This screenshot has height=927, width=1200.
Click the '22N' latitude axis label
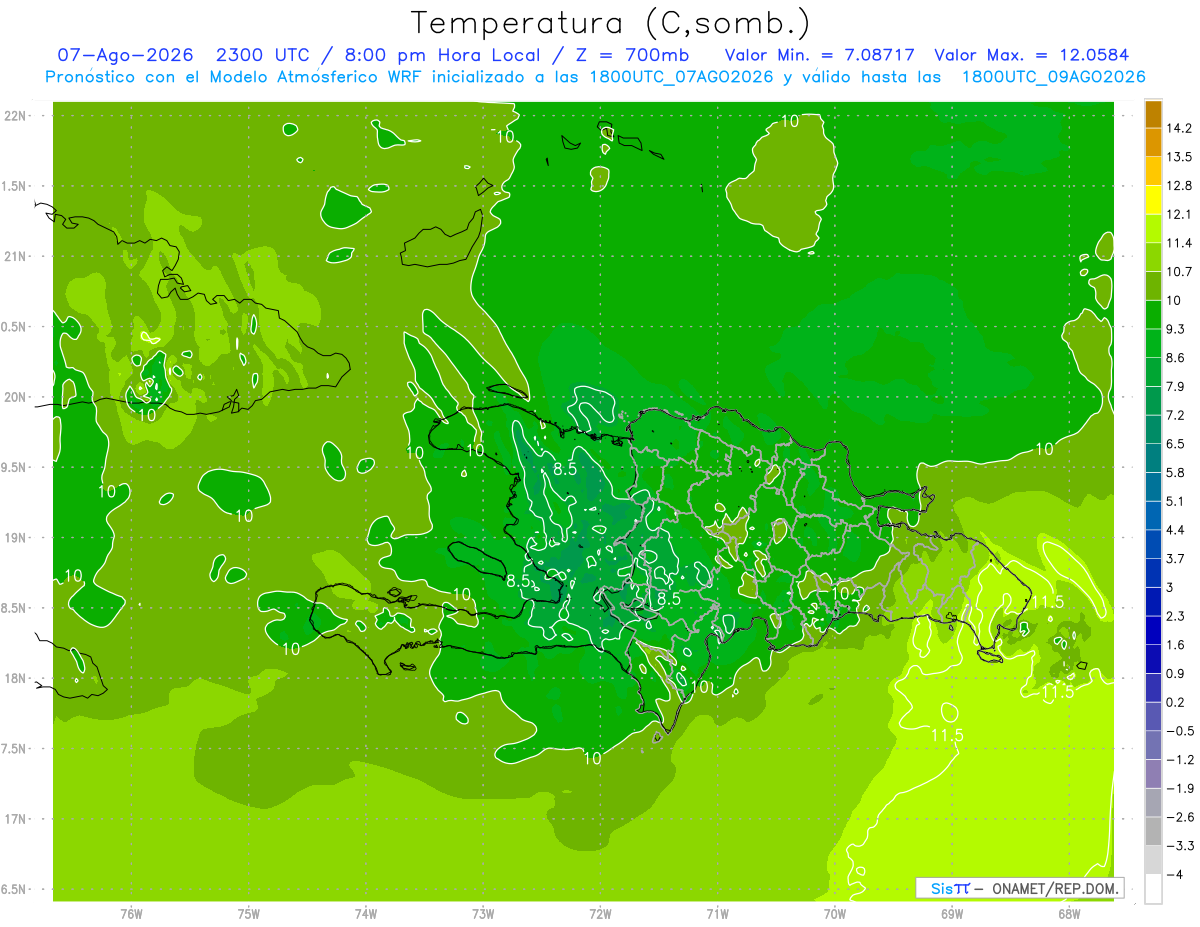pos(17,115)
